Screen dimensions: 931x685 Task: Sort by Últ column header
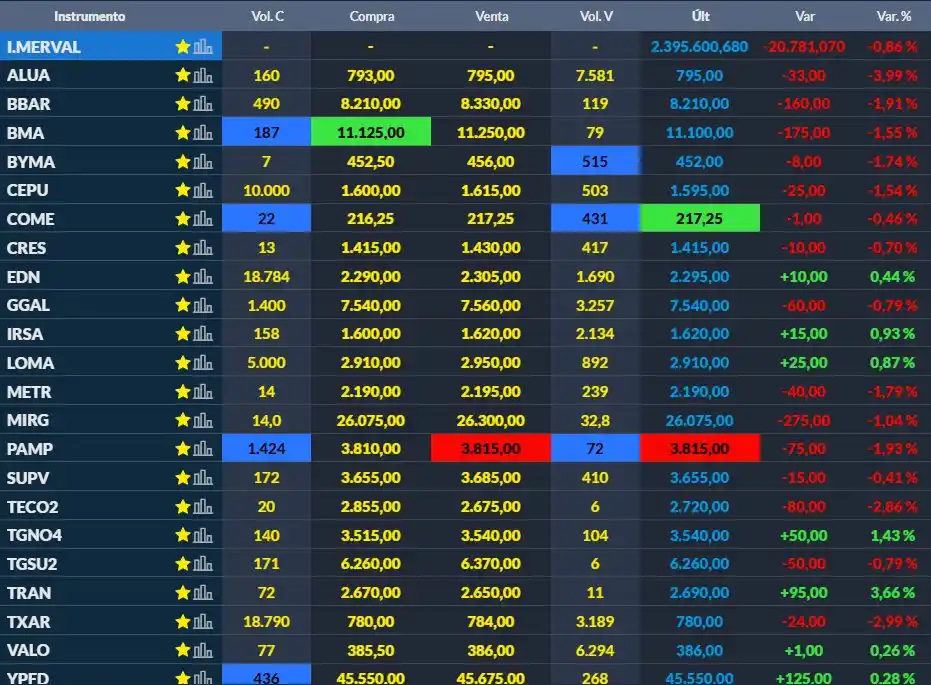click(x=701, y=16)
